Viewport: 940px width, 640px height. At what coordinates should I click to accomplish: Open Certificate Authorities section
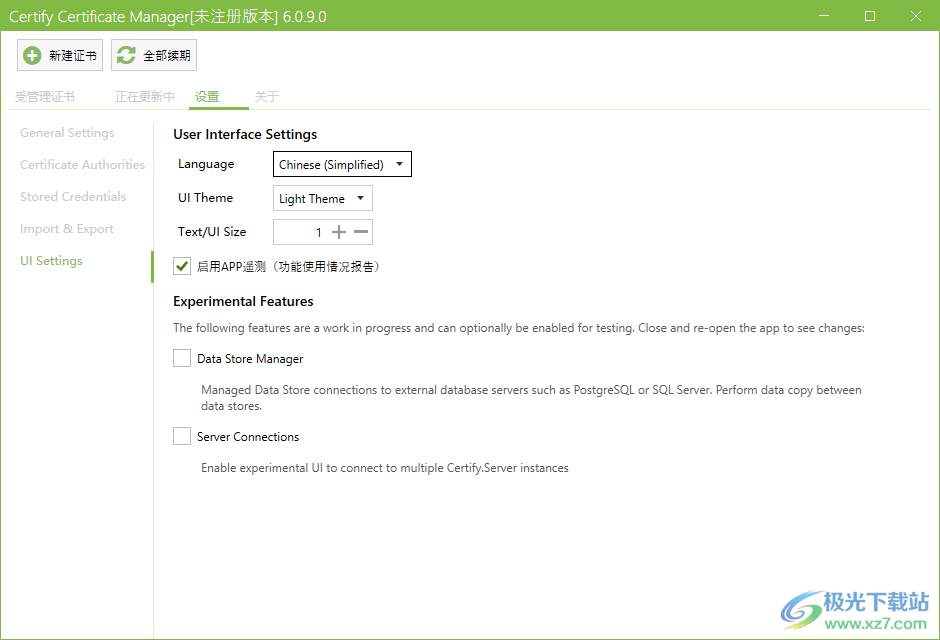point(82,165)
